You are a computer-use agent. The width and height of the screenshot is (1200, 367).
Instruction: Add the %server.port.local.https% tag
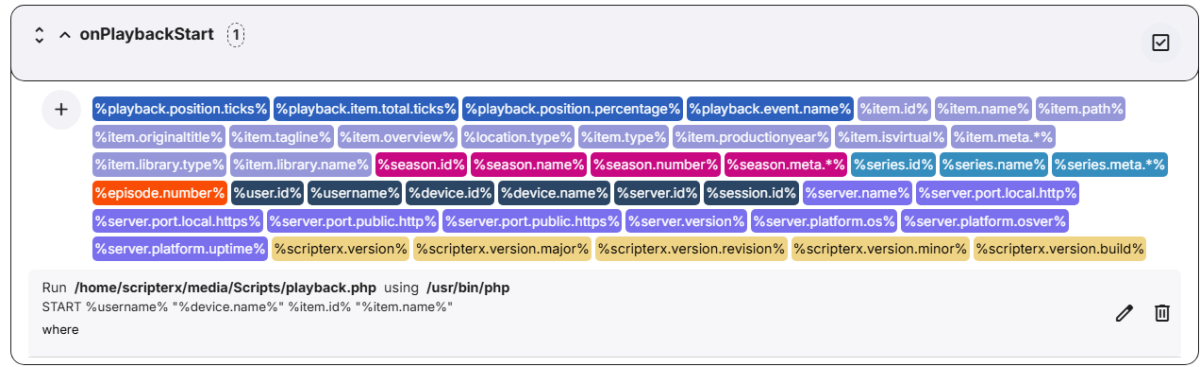click(x=177, y=220)
